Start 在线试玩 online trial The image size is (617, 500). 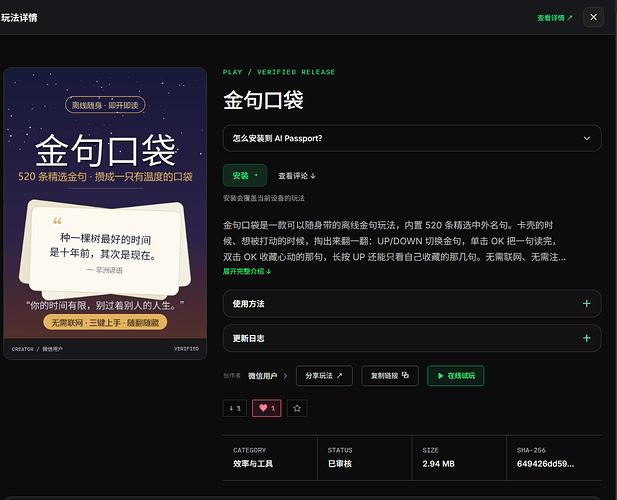click(x=456, y=376)
